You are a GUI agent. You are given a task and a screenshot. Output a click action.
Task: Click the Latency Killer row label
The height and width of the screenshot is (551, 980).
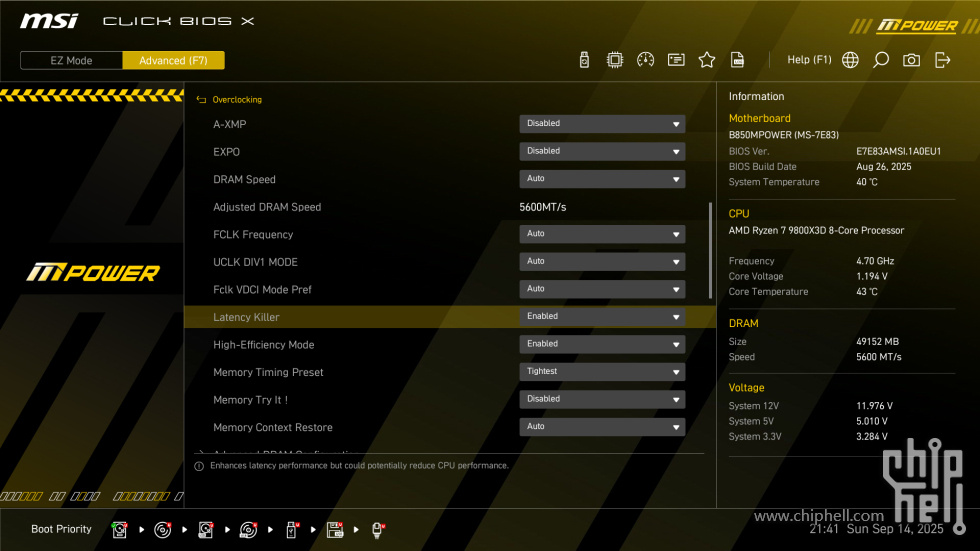click(246, 317)
